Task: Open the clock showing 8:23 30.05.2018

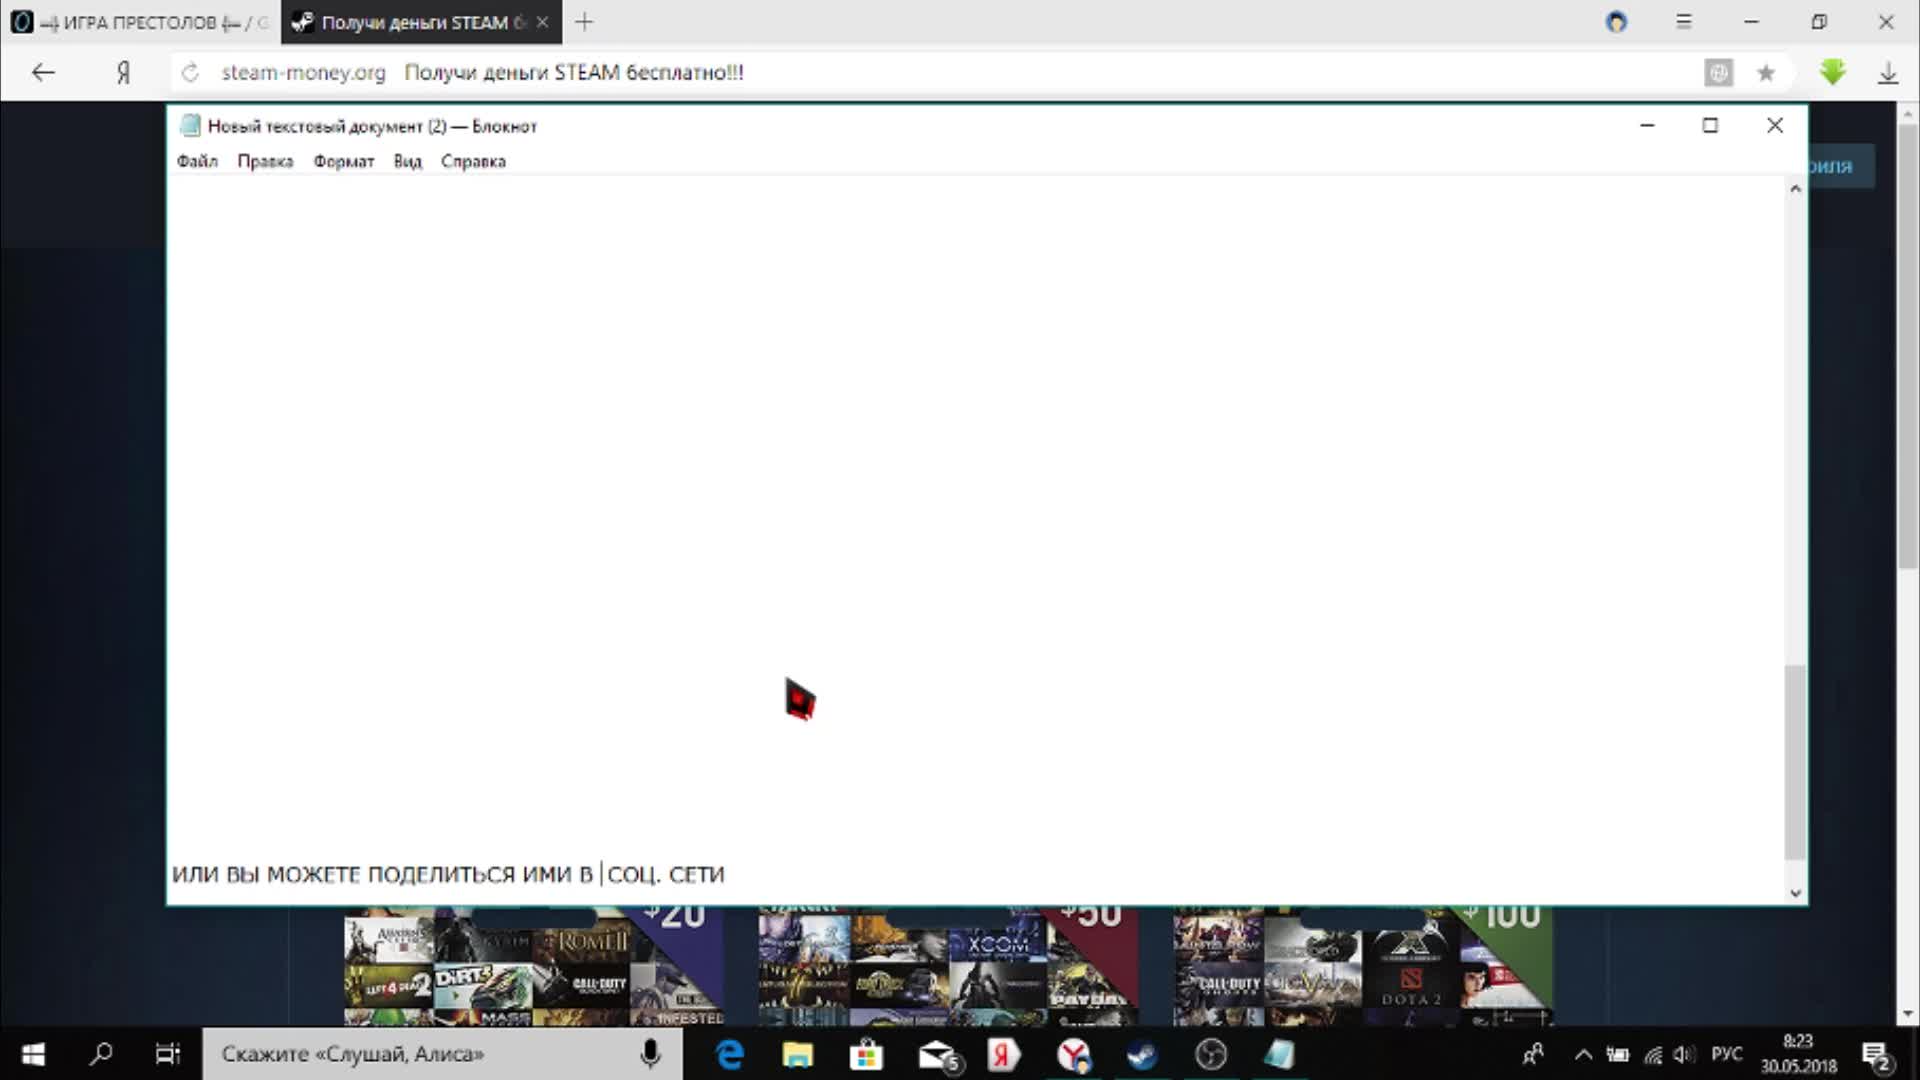Action: pyautogui.click(x=1798, y=1054)
